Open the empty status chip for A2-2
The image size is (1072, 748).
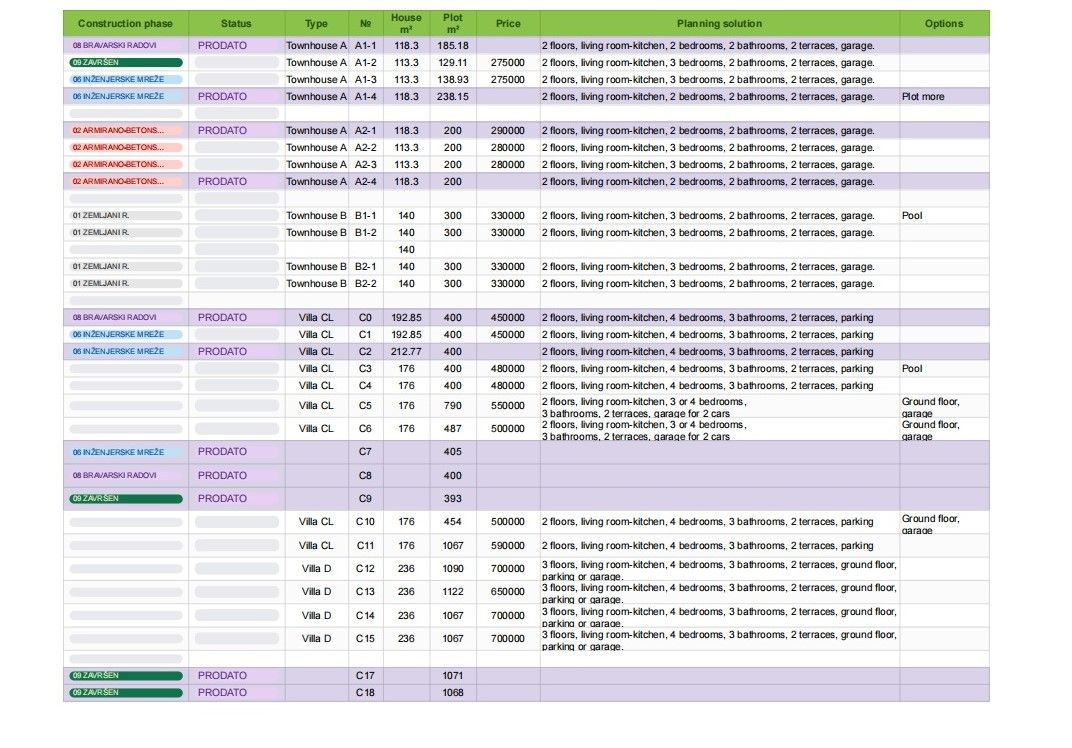(237, 148)
